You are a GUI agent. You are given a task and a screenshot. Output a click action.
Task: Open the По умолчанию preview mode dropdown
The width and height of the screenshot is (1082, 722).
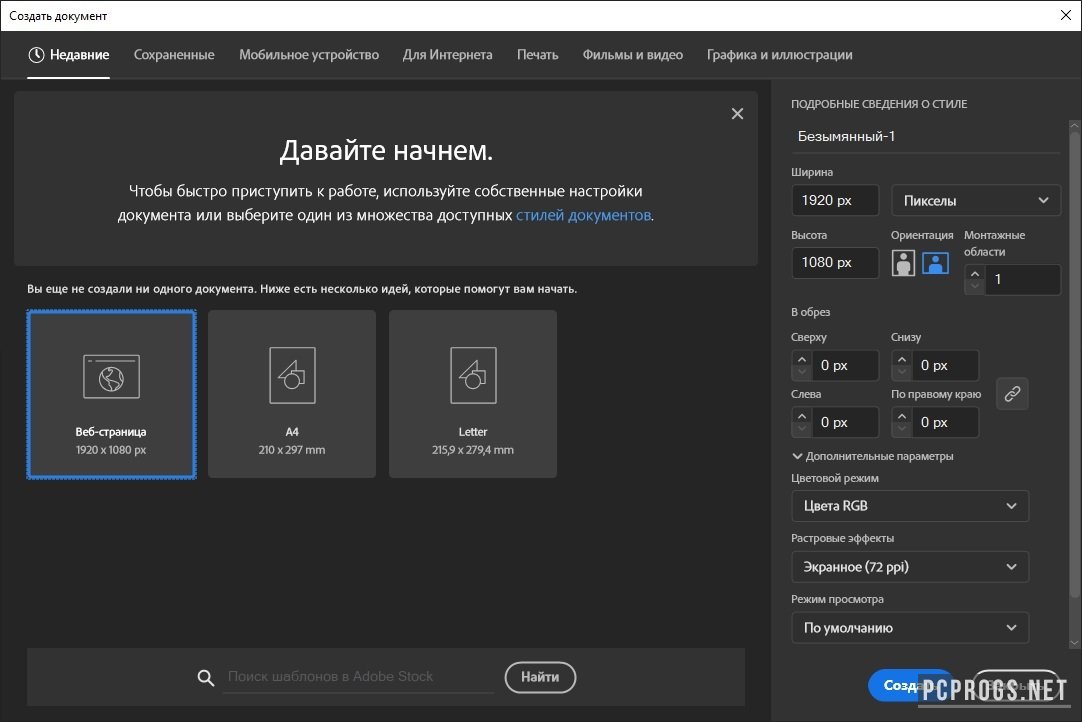click(x=909, y=627)
